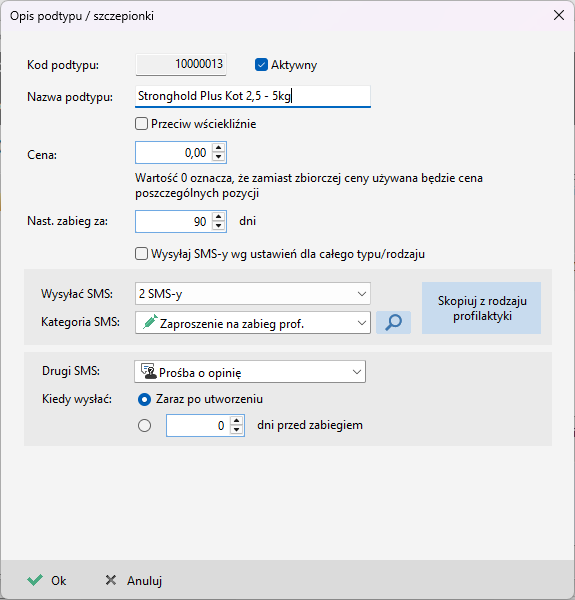
Task: Enable Przeciw wściekliźnie checkbox
Action: coord(141,124)
